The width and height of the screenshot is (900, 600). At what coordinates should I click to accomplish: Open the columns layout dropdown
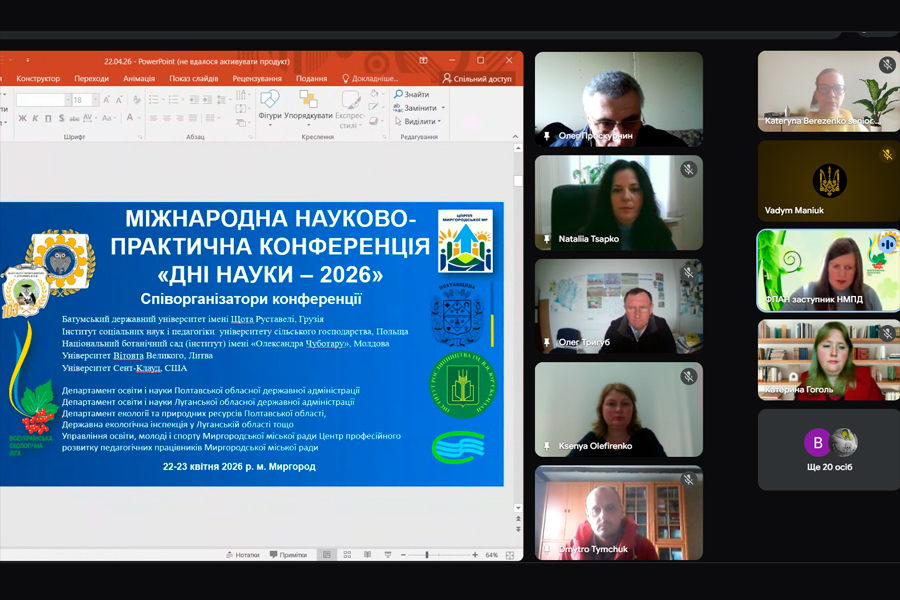(x=213, y=118)
